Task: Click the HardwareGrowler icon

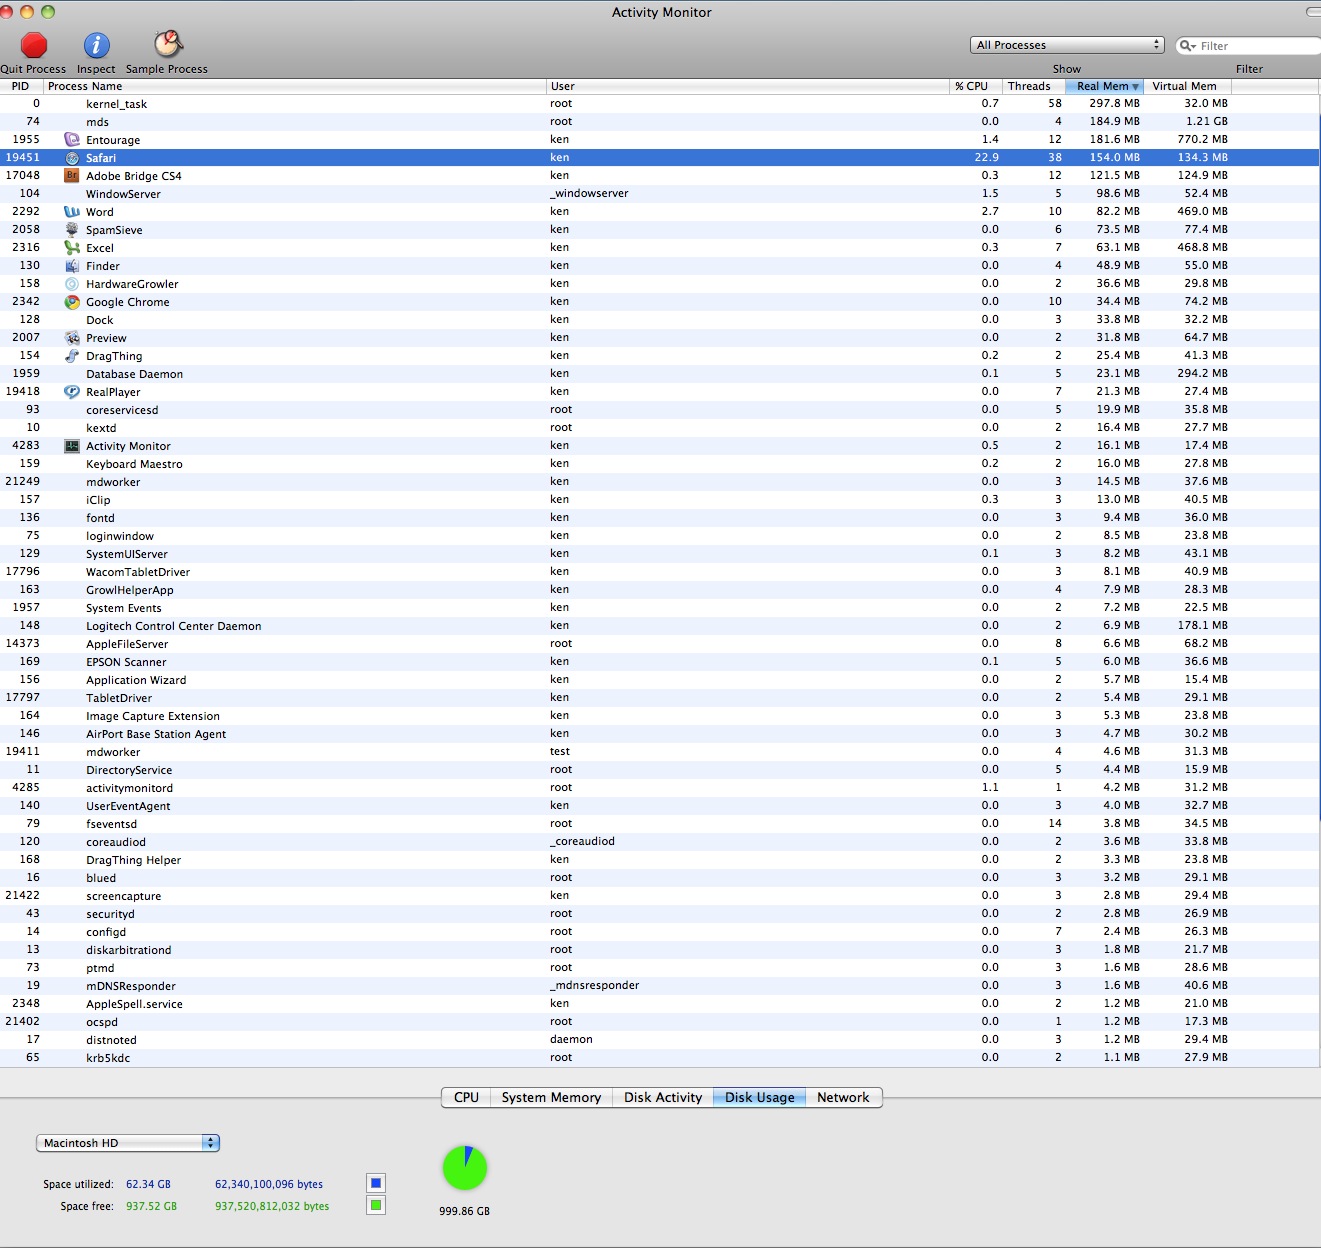Action: tap(72, 284)
